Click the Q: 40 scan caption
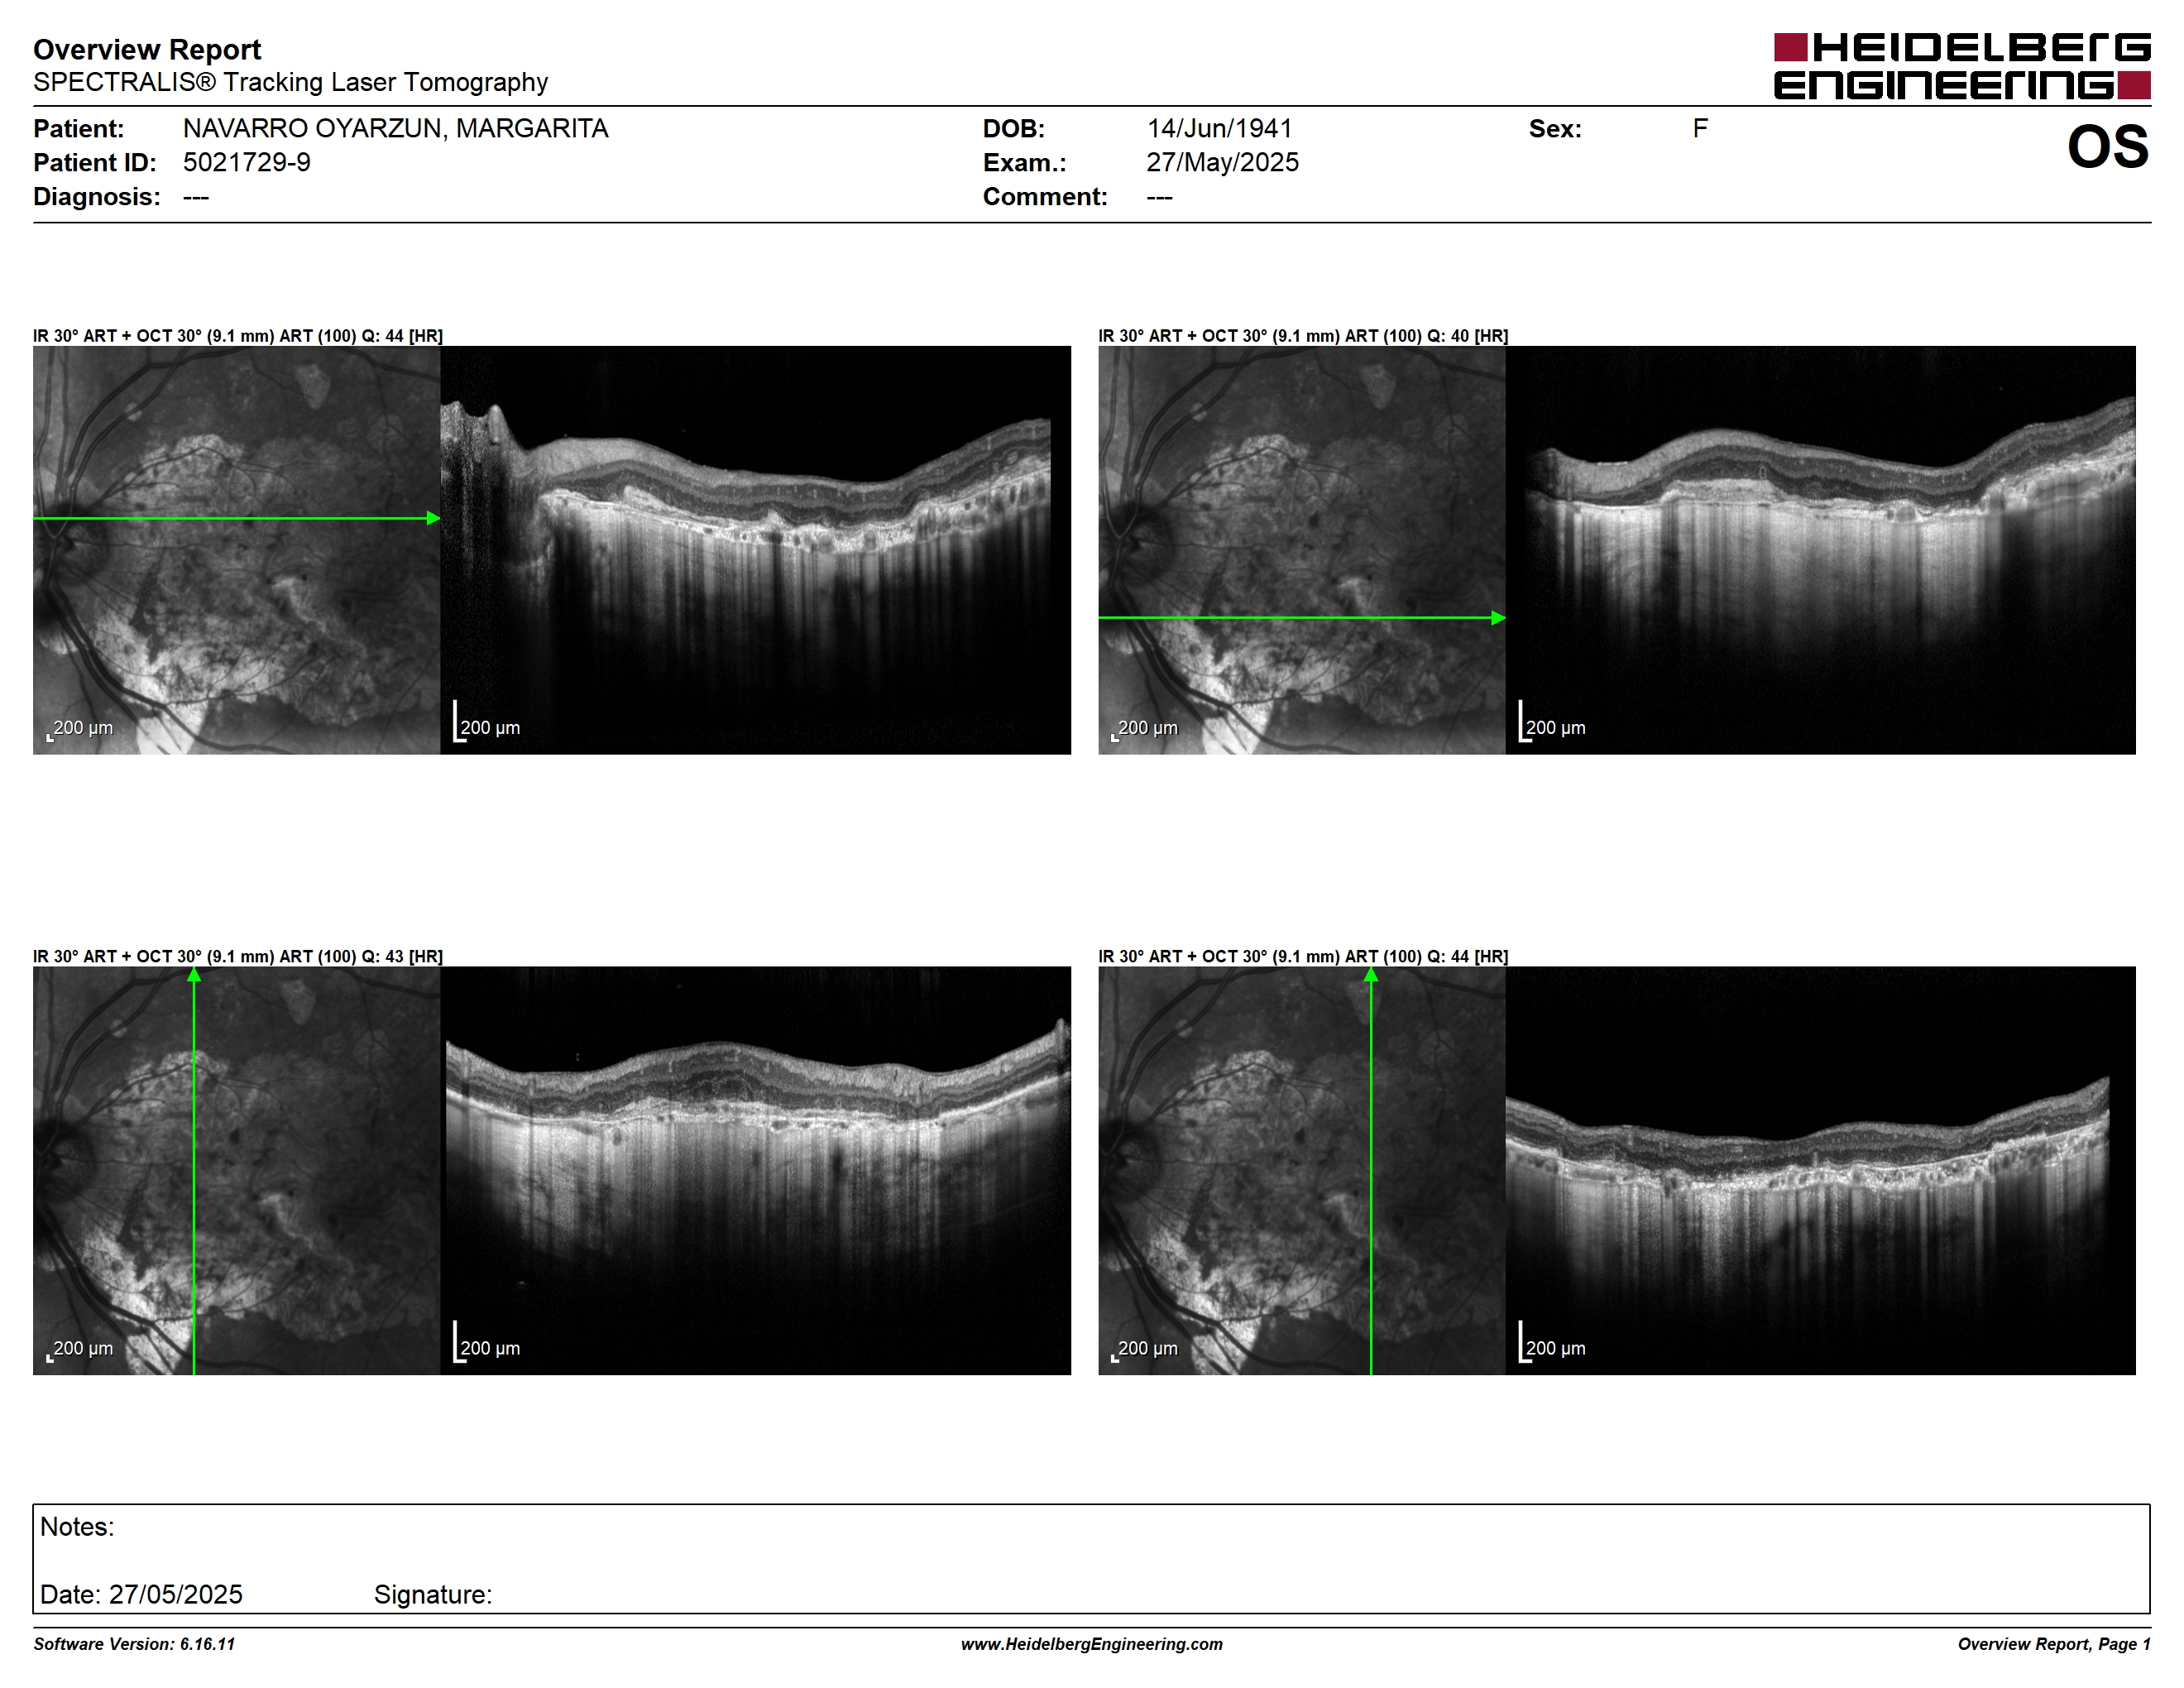Viewport: 2184px width, 1688px height. point(1303,336)
